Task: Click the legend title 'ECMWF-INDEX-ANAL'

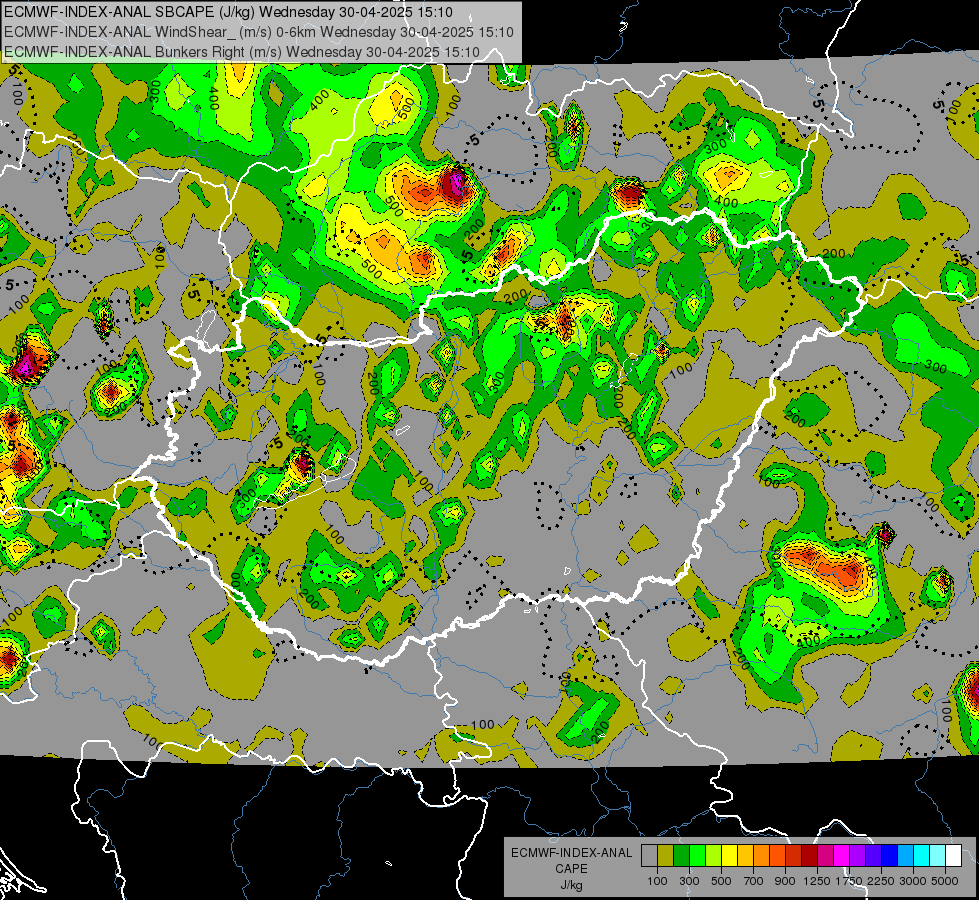Action: click(571, 853)
